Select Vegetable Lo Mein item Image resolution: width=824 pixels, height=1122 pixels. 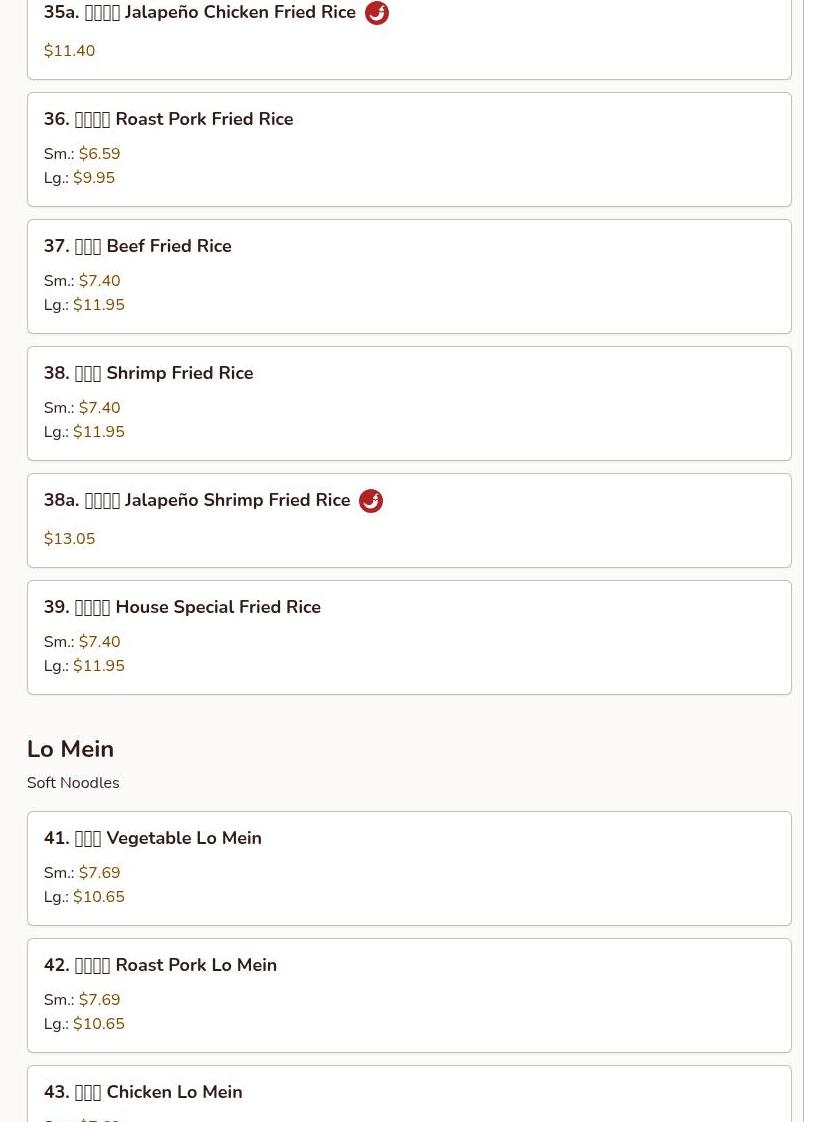pos(153,838)
